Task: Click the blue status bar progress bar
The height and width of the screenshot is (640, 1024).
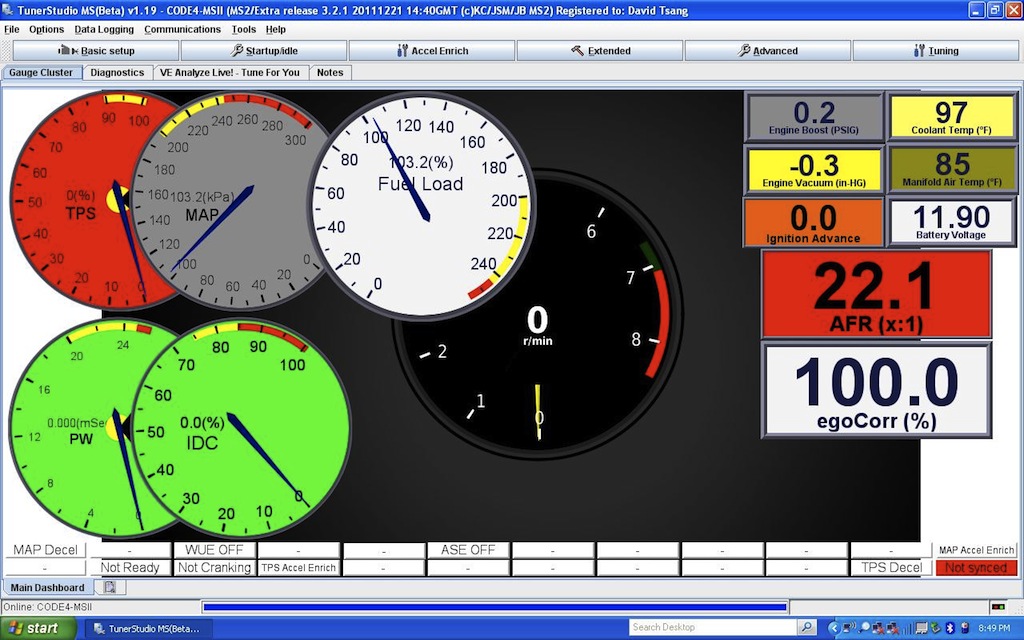Action: pyautogui.click(x=495, y=607)
